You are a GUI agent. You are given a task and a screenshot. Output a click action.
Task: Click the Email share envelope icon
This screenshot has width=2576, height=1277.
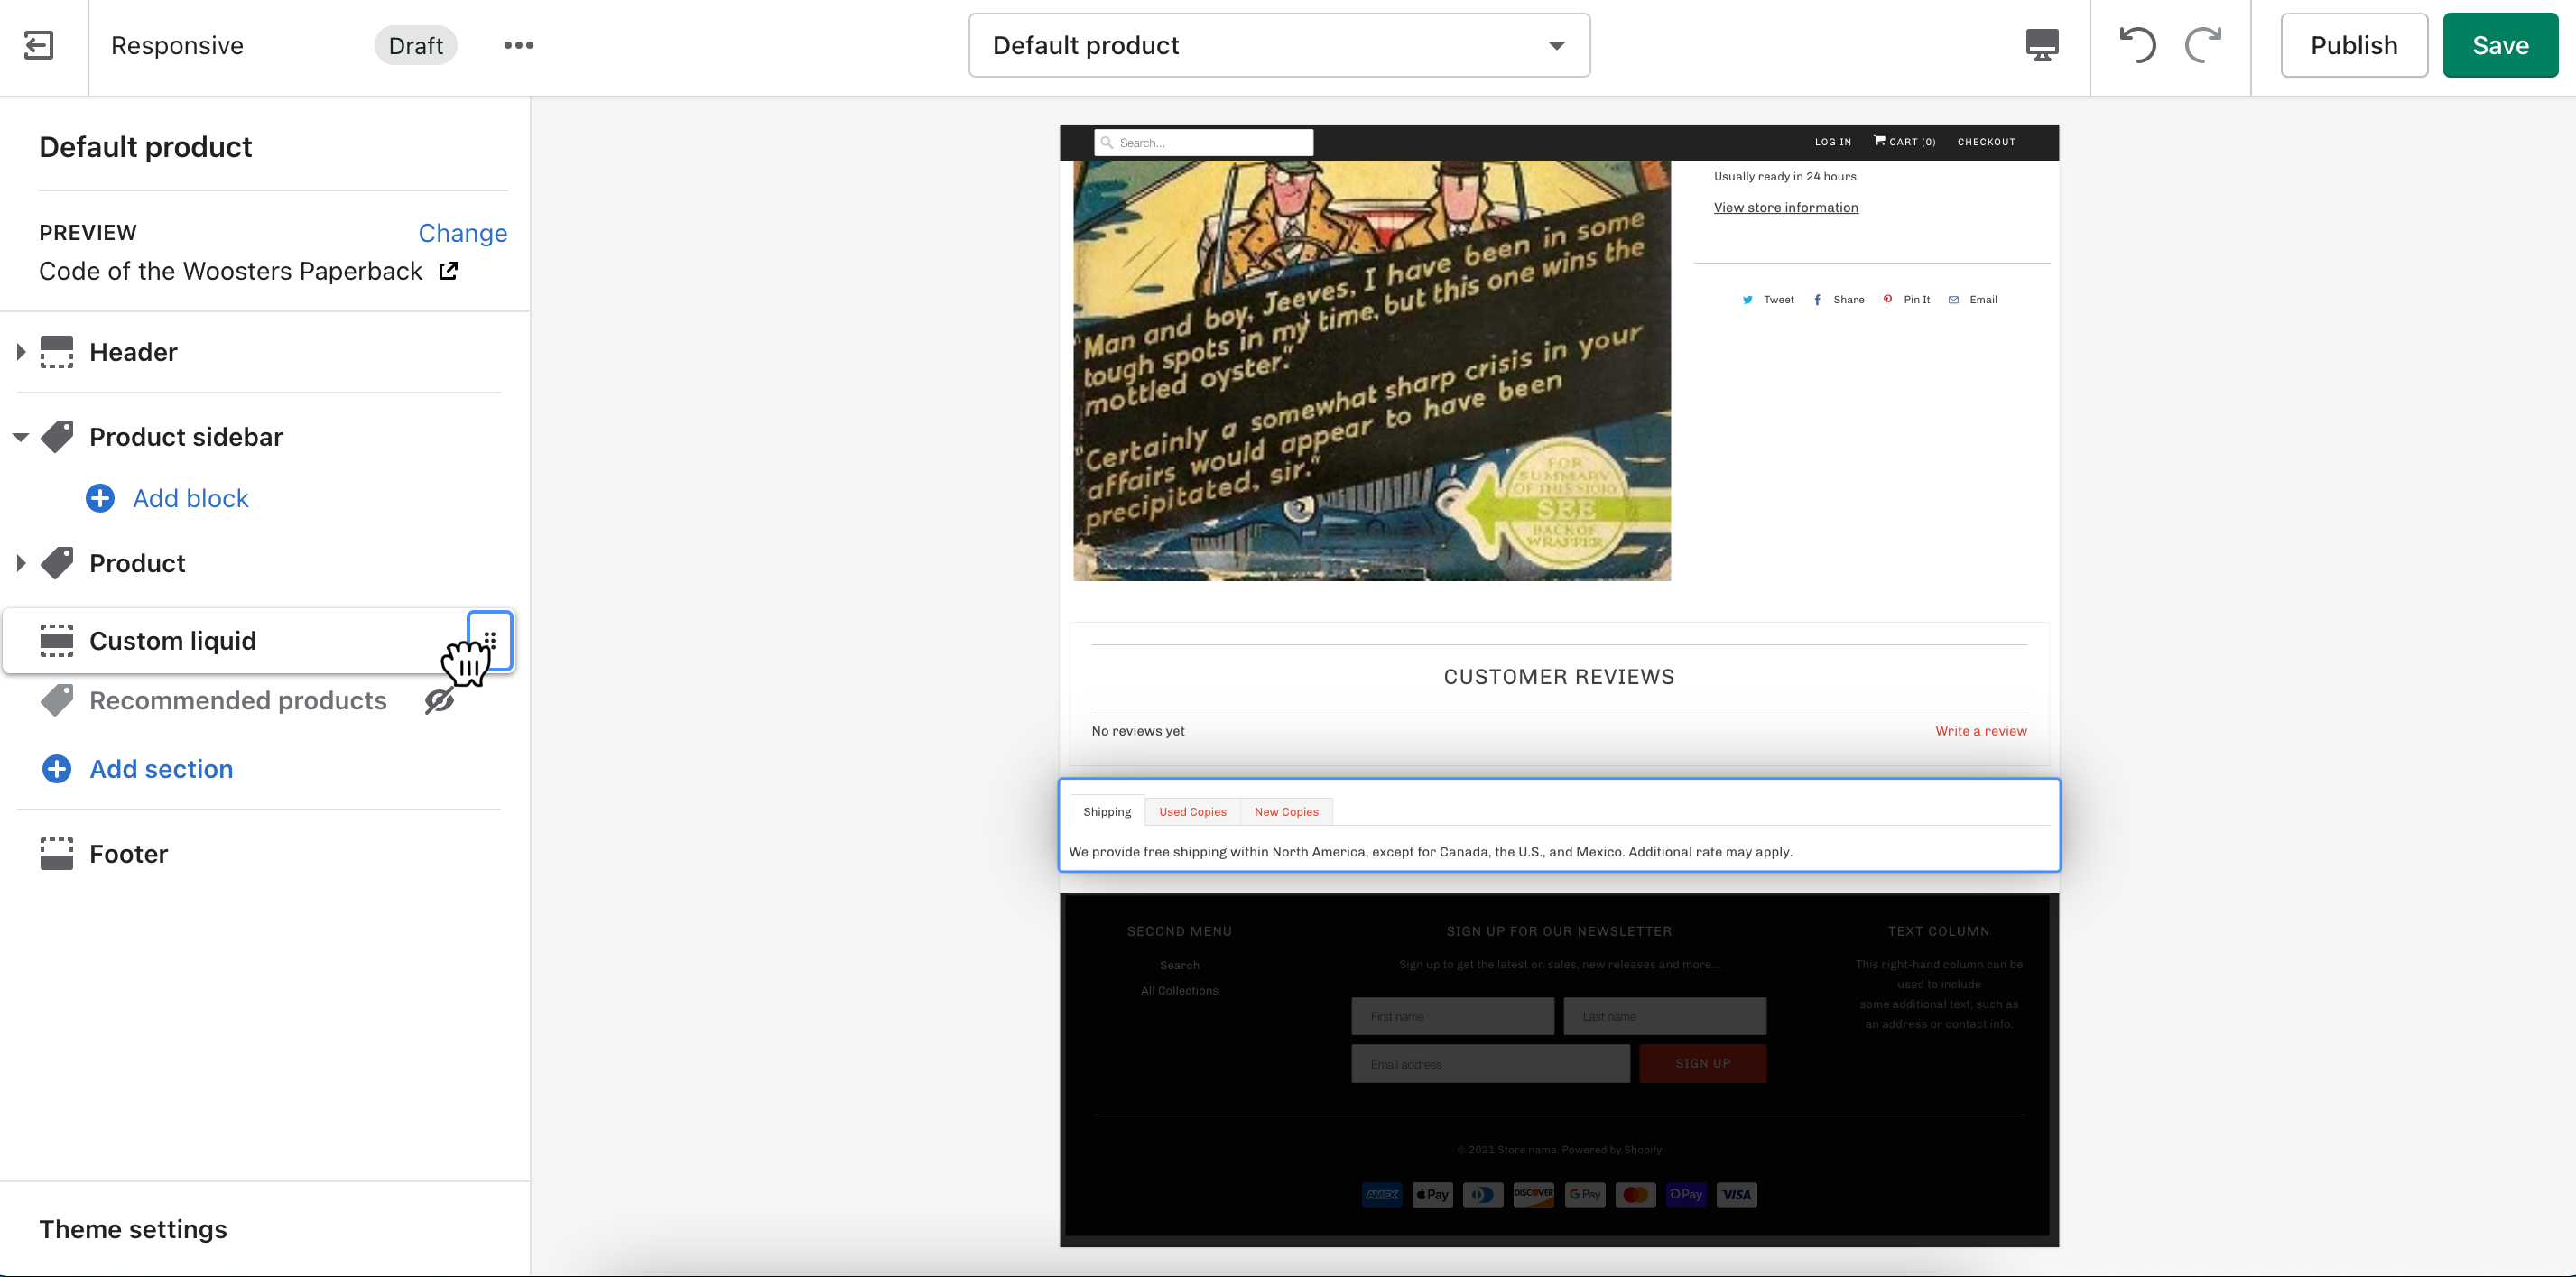1953,300
